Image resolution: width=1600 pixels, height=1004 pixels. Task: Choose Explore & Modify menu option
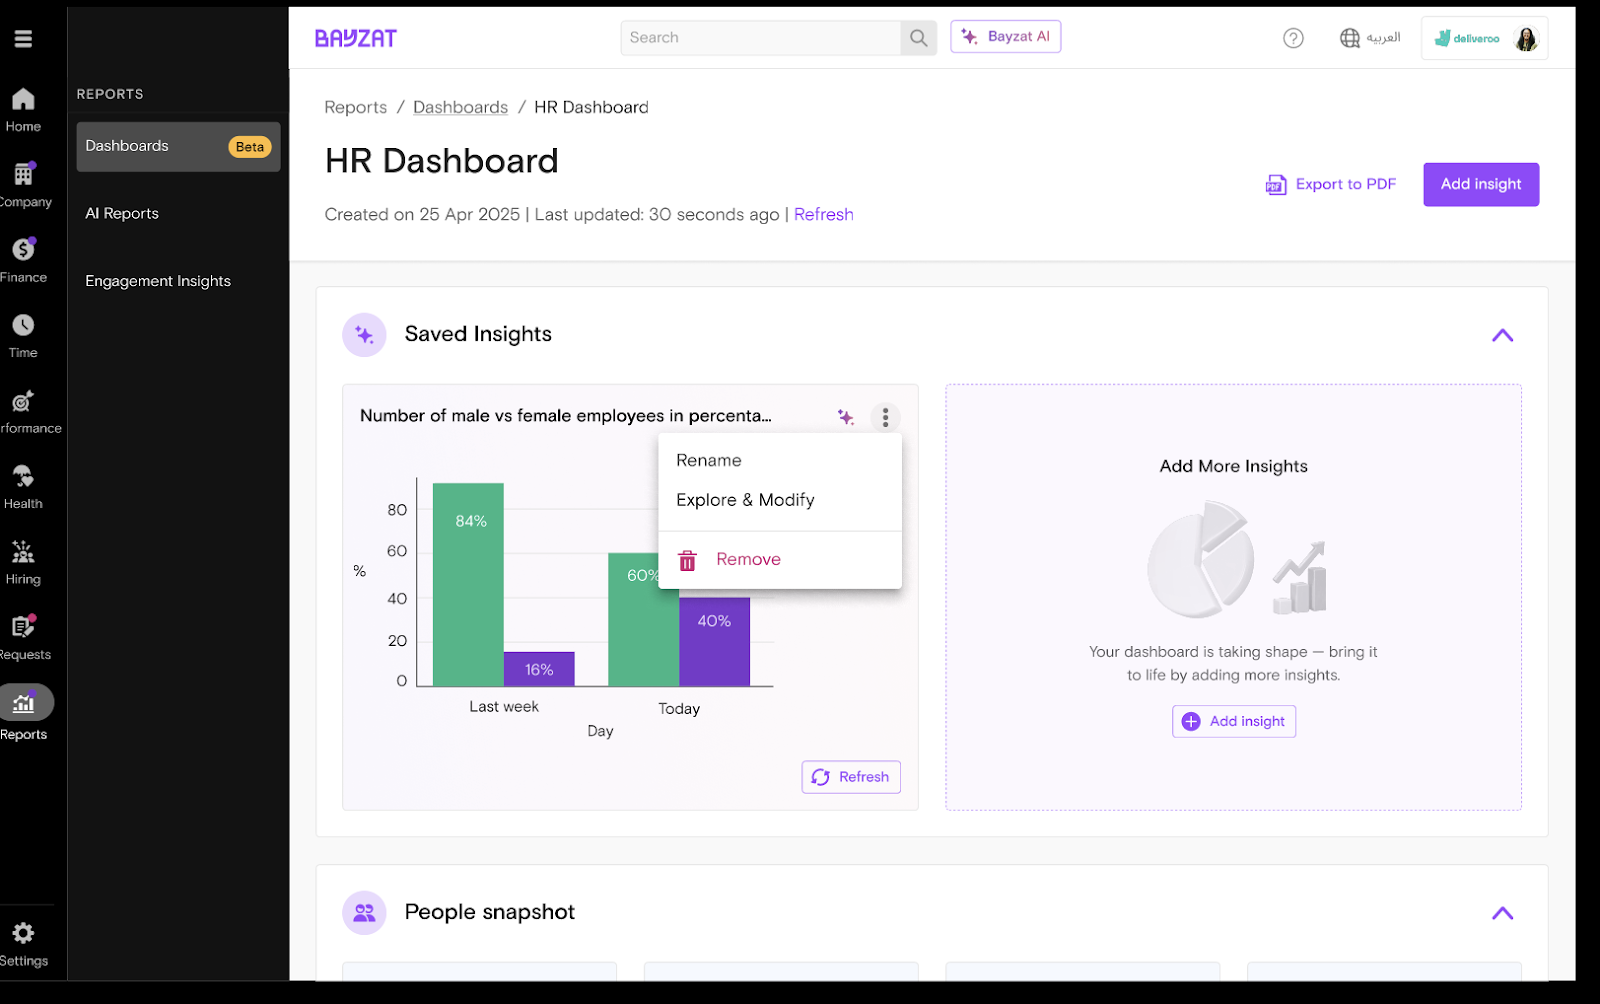pyautogui.click(x=780, y=500)
